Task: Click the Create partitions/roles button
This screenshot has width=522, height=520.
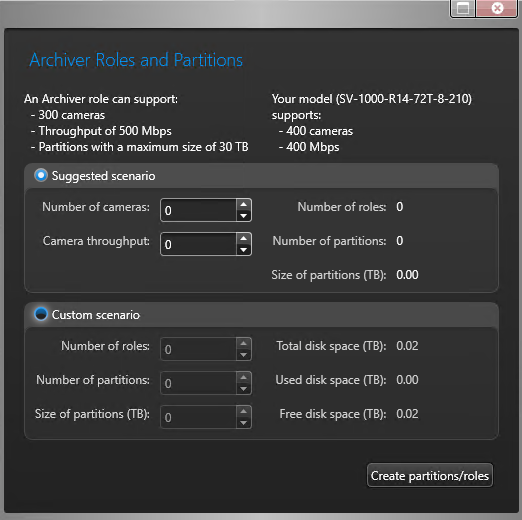Action: pyautogui.click(x=430, y=475)
